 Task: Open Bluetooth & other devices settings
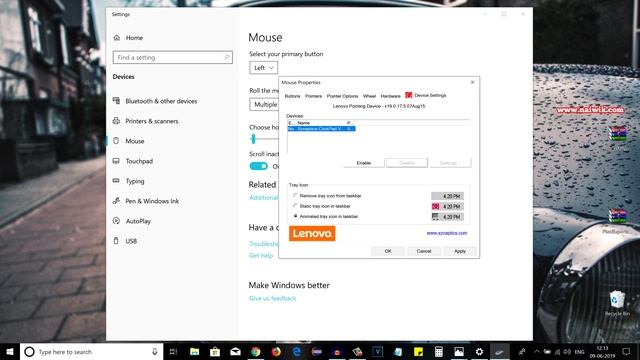coord(155,101)
